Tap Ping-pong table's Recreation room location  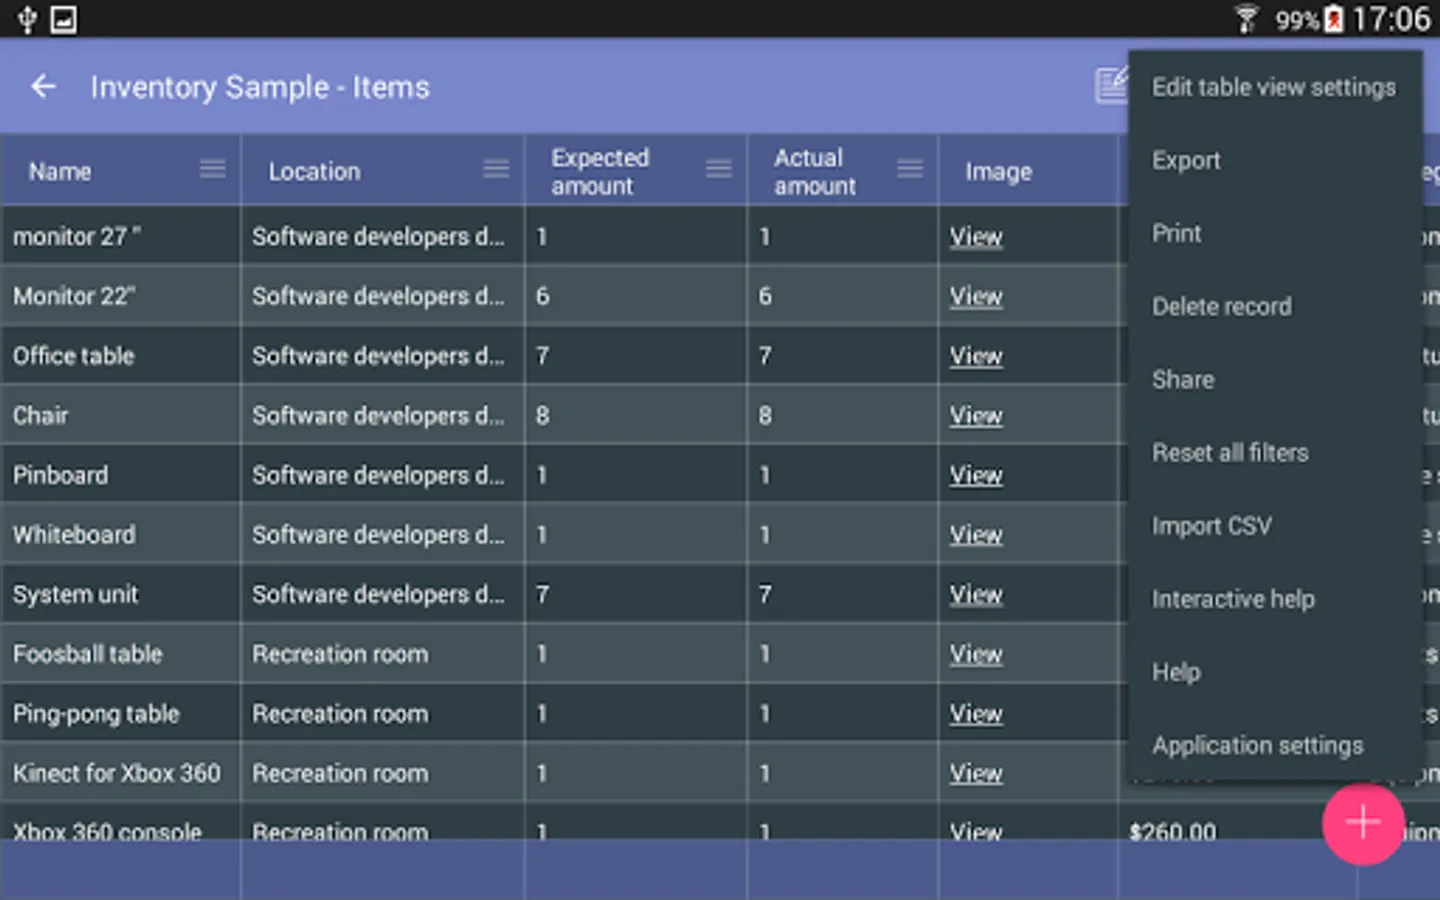coord(383,713)
